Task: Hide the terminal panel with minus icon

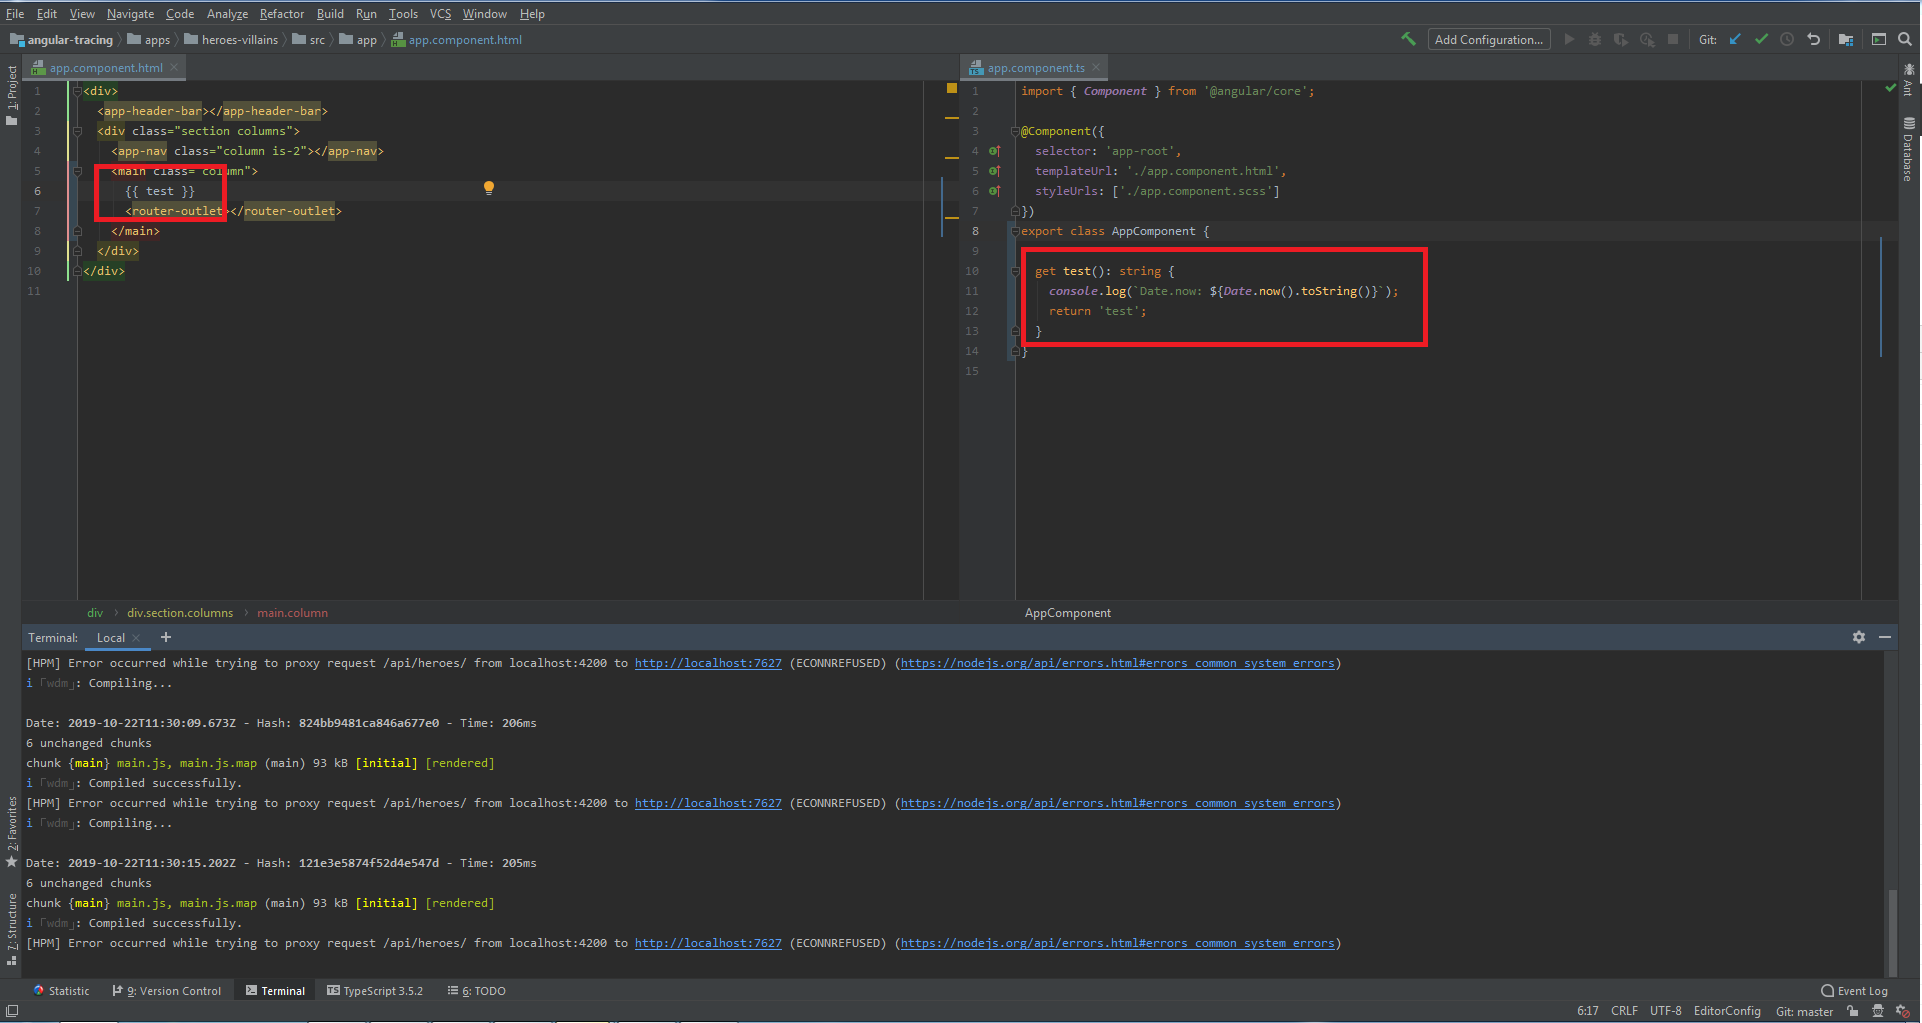Action: pyautogui.click(x=1885, y=637)
